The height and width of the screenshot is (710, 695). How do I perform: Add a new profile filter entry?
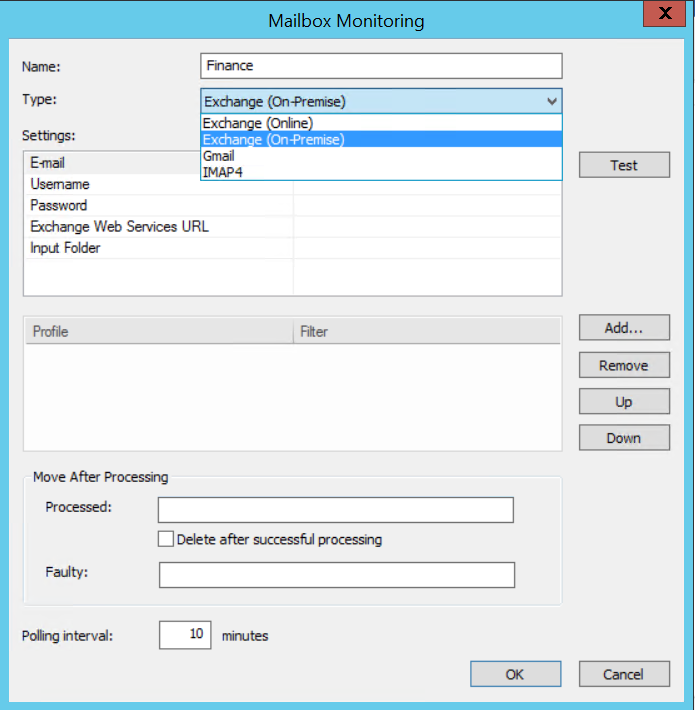(624, 327)
